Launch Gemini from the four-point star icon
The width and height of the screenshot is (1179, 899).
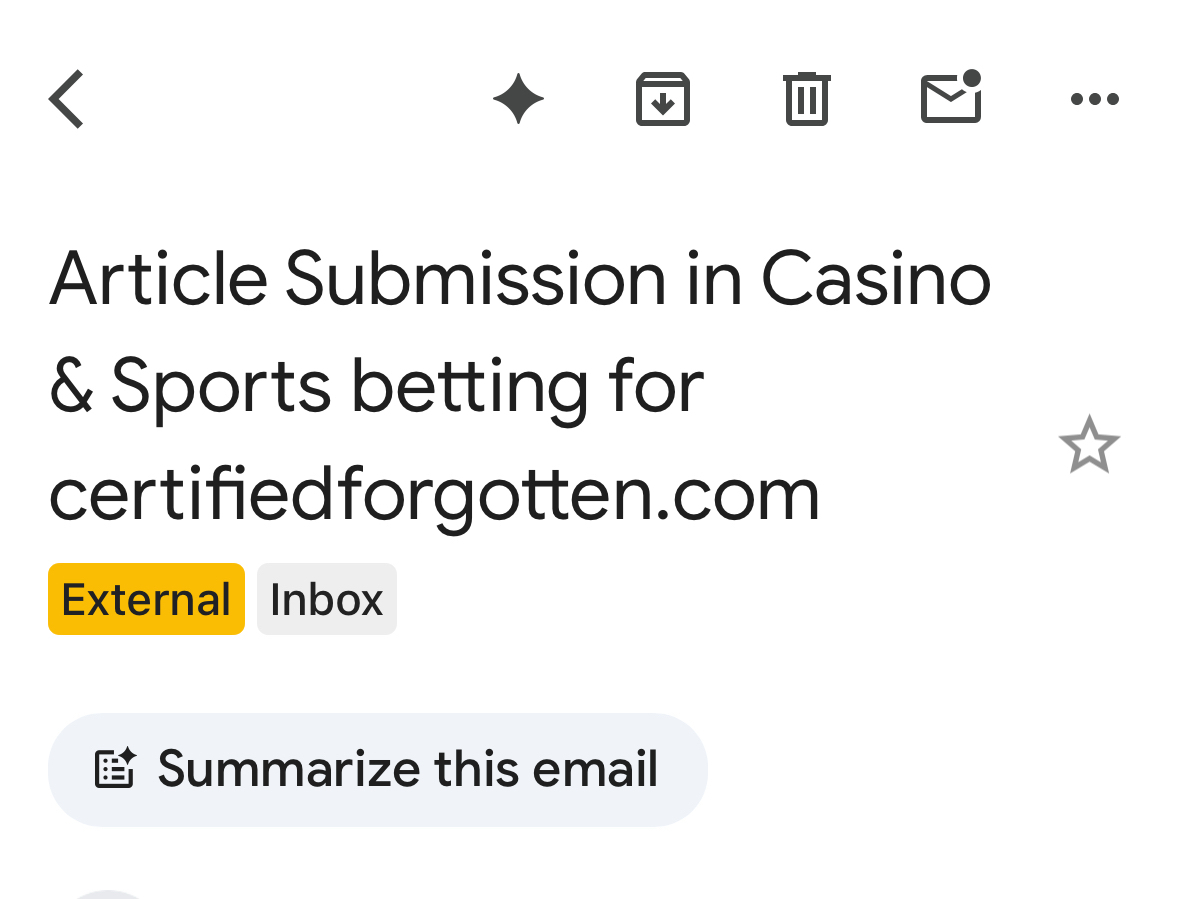(518, 99)
